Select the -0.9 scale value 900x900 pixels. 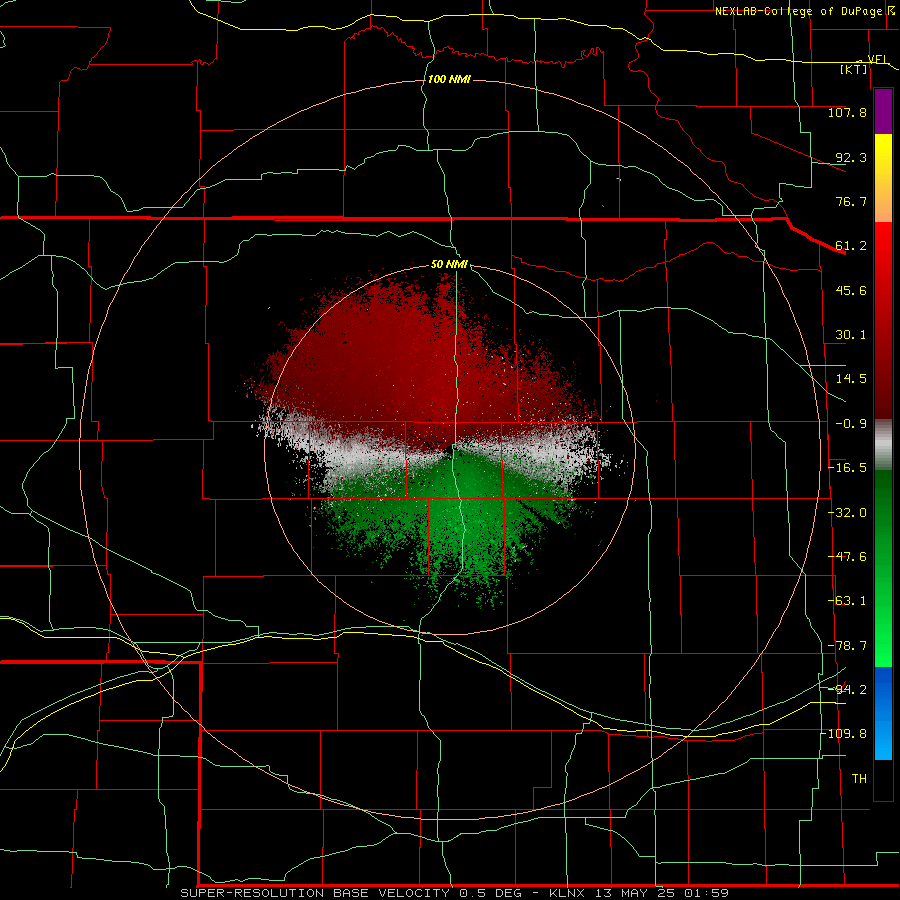[851, 424]
